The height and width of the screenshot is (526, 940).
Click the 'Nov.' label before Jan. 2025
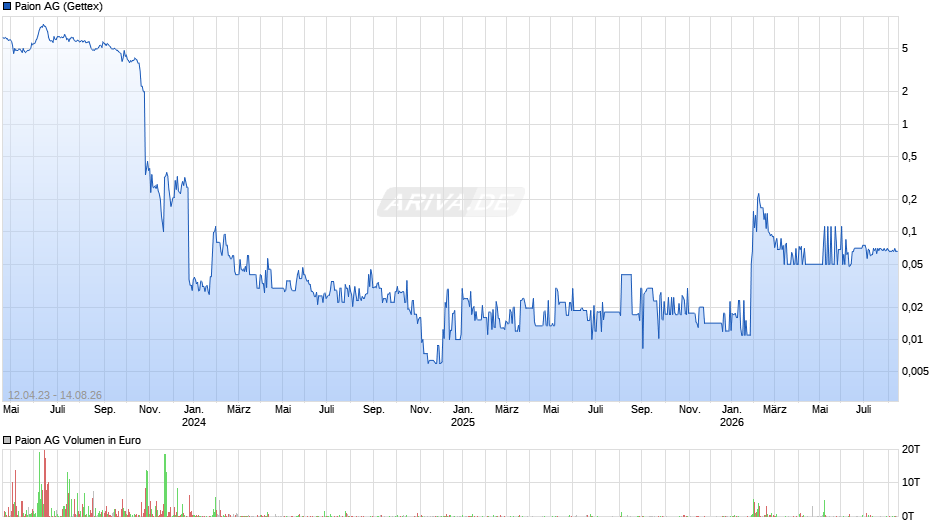click(x=420, y=410)
